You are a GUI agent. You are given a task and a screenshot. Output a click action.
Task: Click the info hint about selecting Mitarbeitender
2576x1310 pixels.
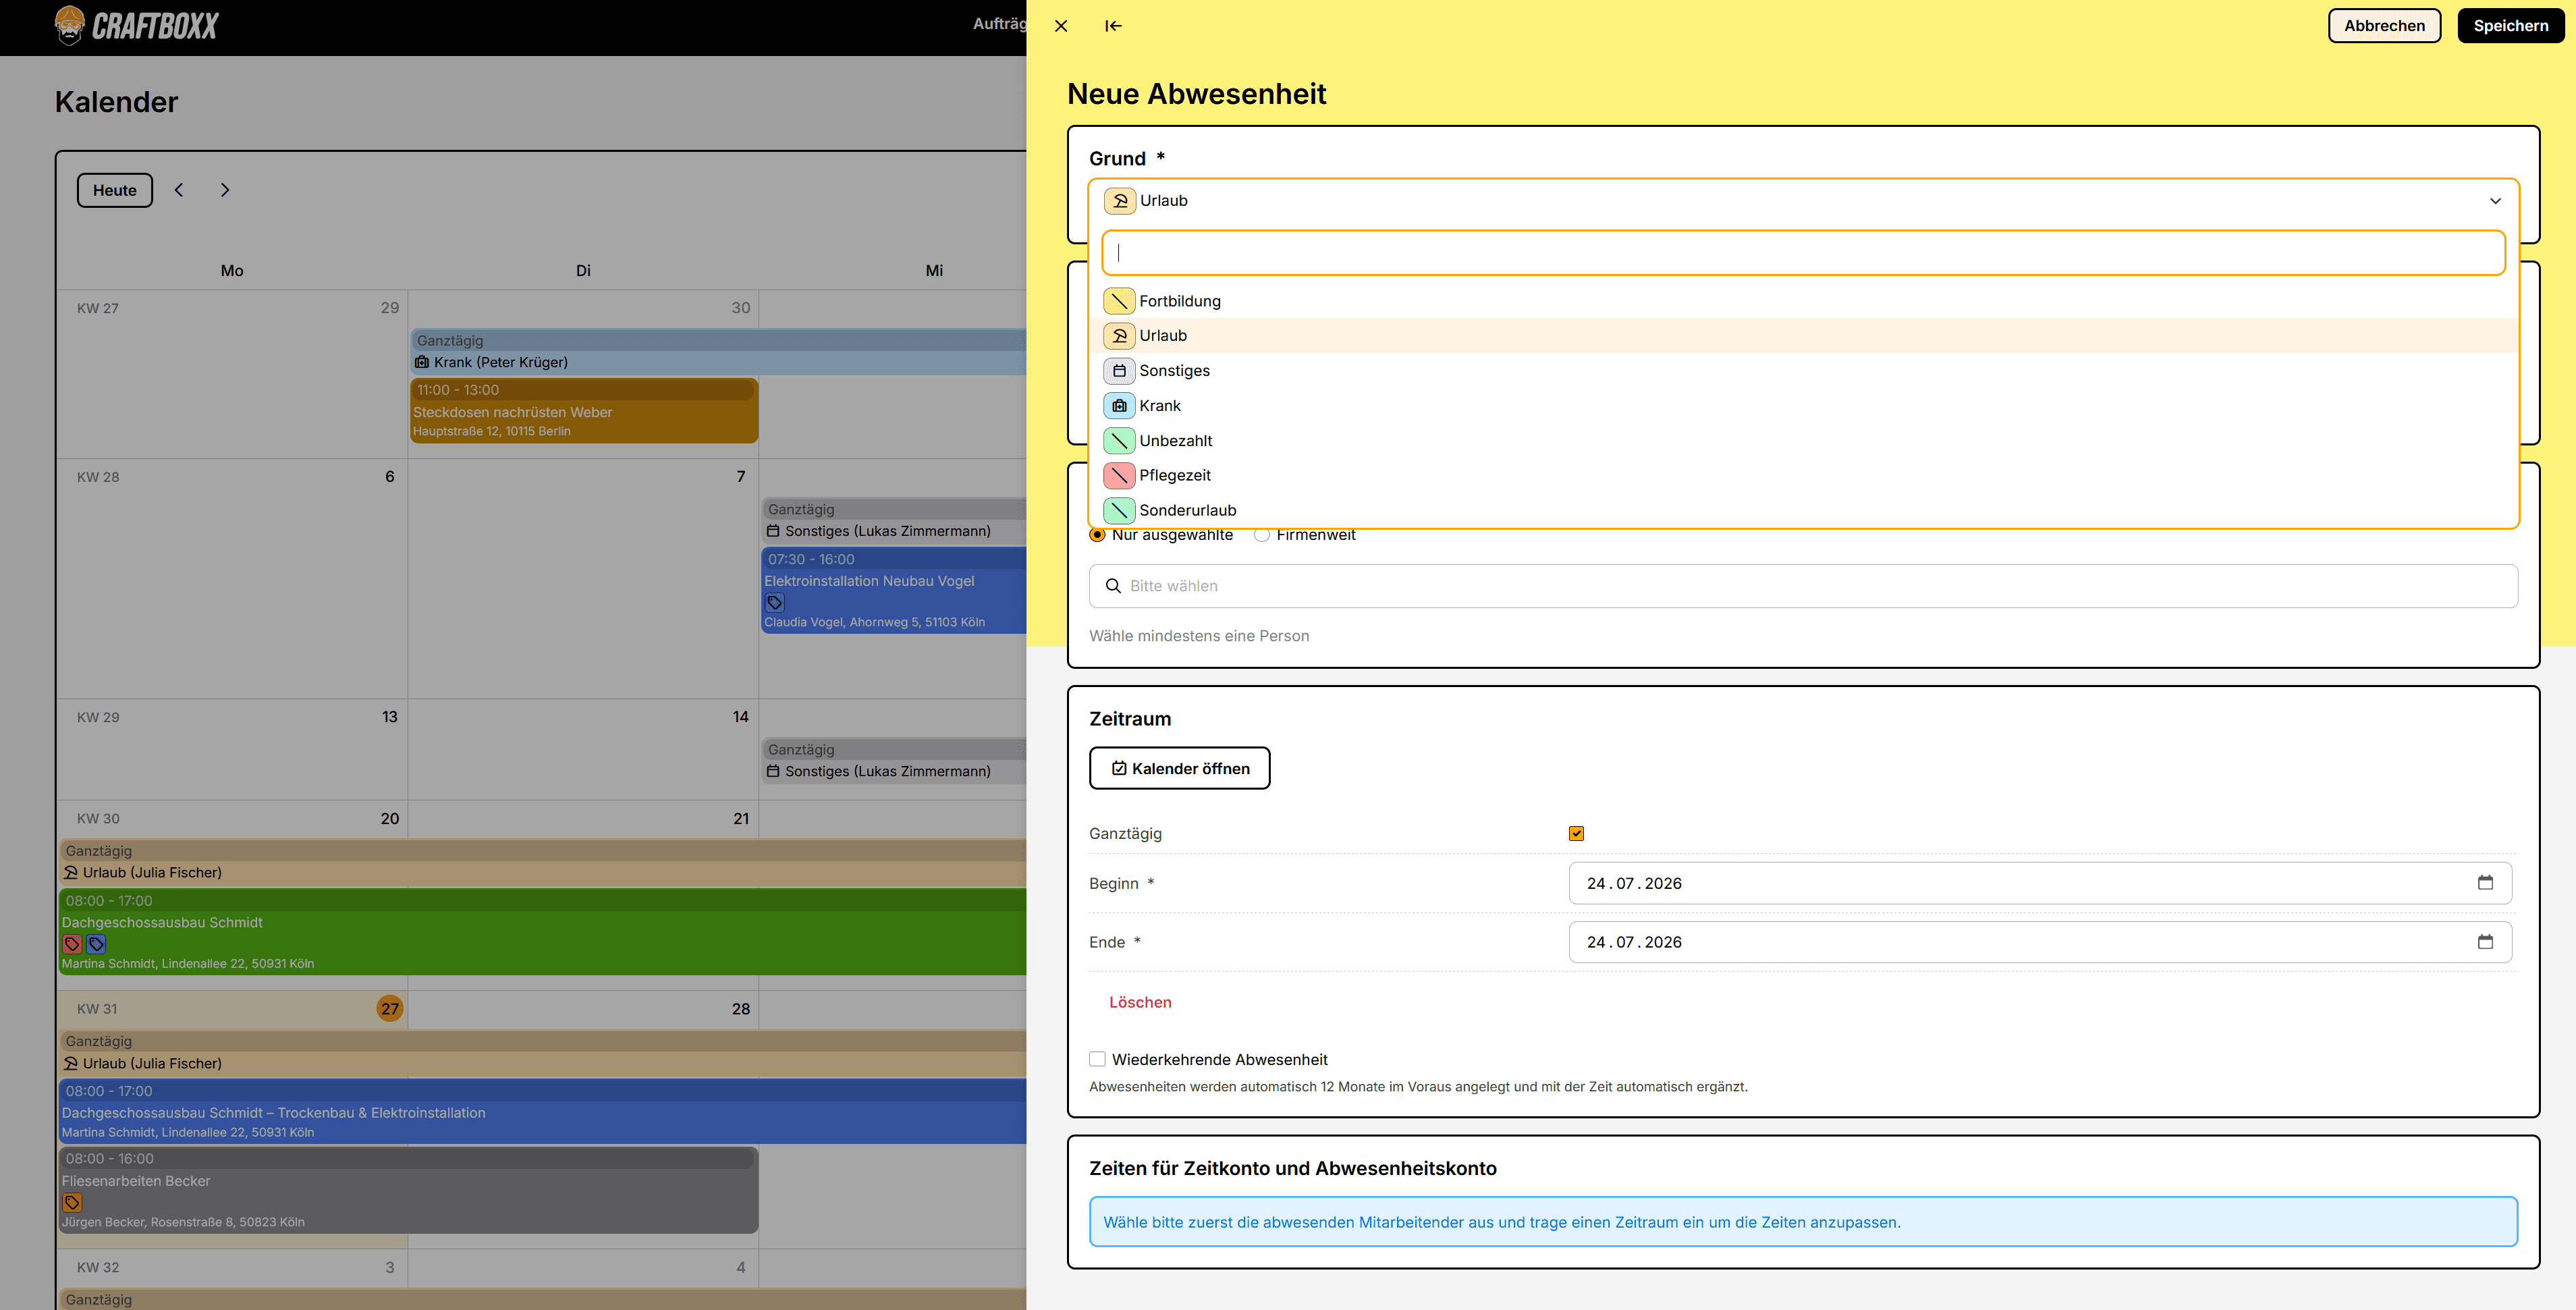coord(1803,1222)
